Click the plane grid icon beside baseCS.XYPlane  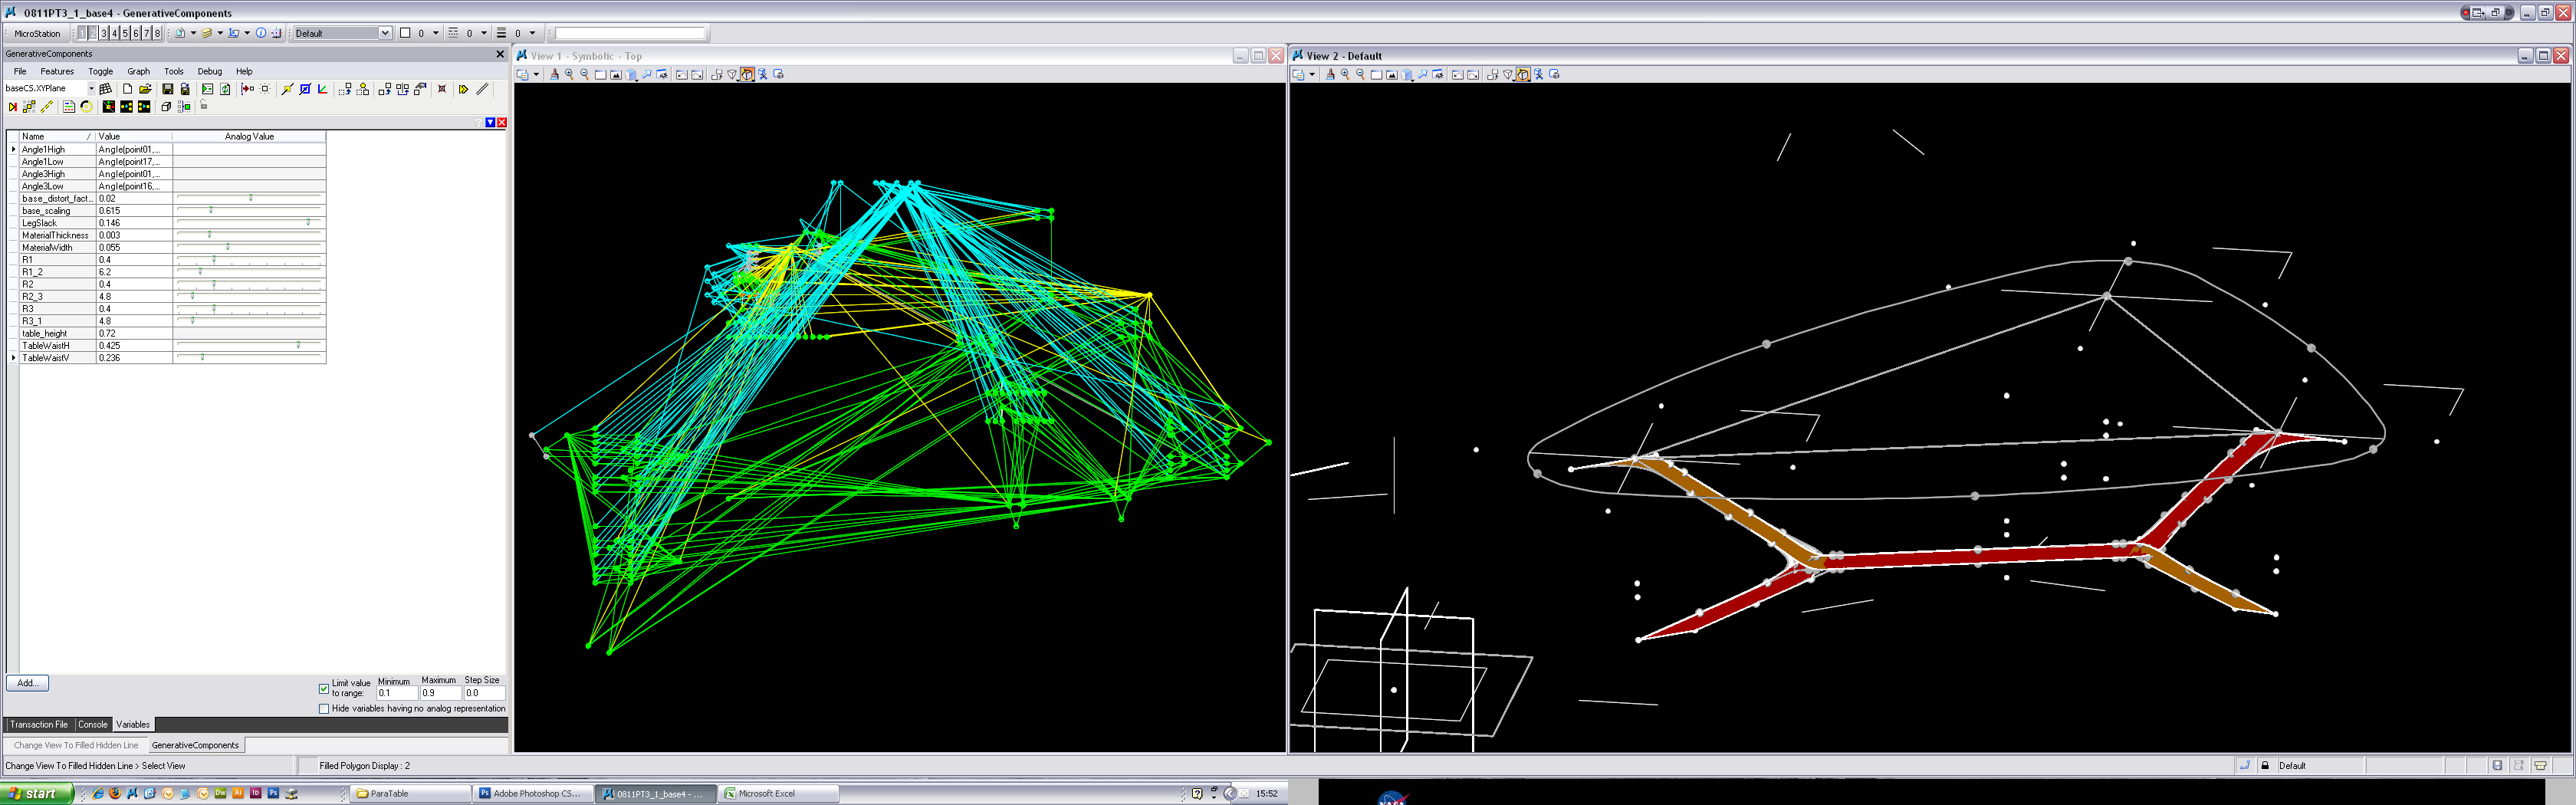pos(105,89)
